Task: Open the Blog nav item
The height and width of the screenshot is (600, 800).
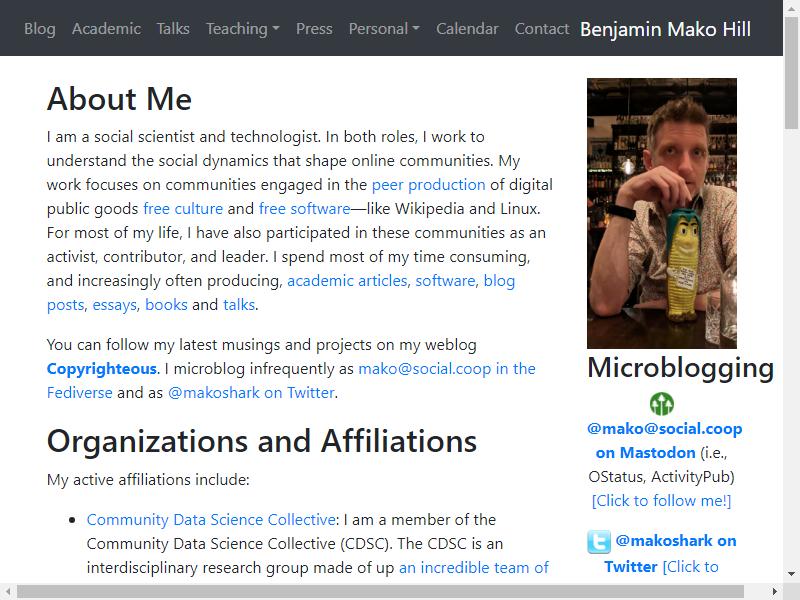Action: pyautogui.click(x=40, y=29)
